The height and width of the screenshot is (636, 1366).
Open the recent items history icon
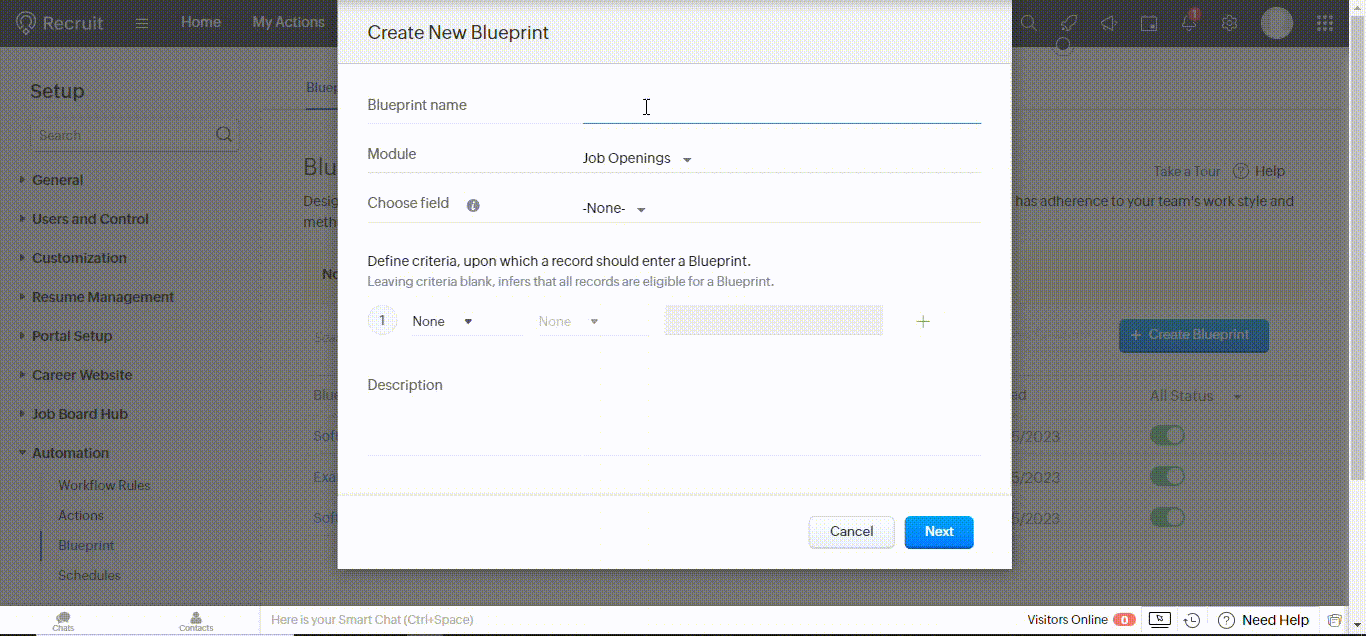(x=1192, y=620)
